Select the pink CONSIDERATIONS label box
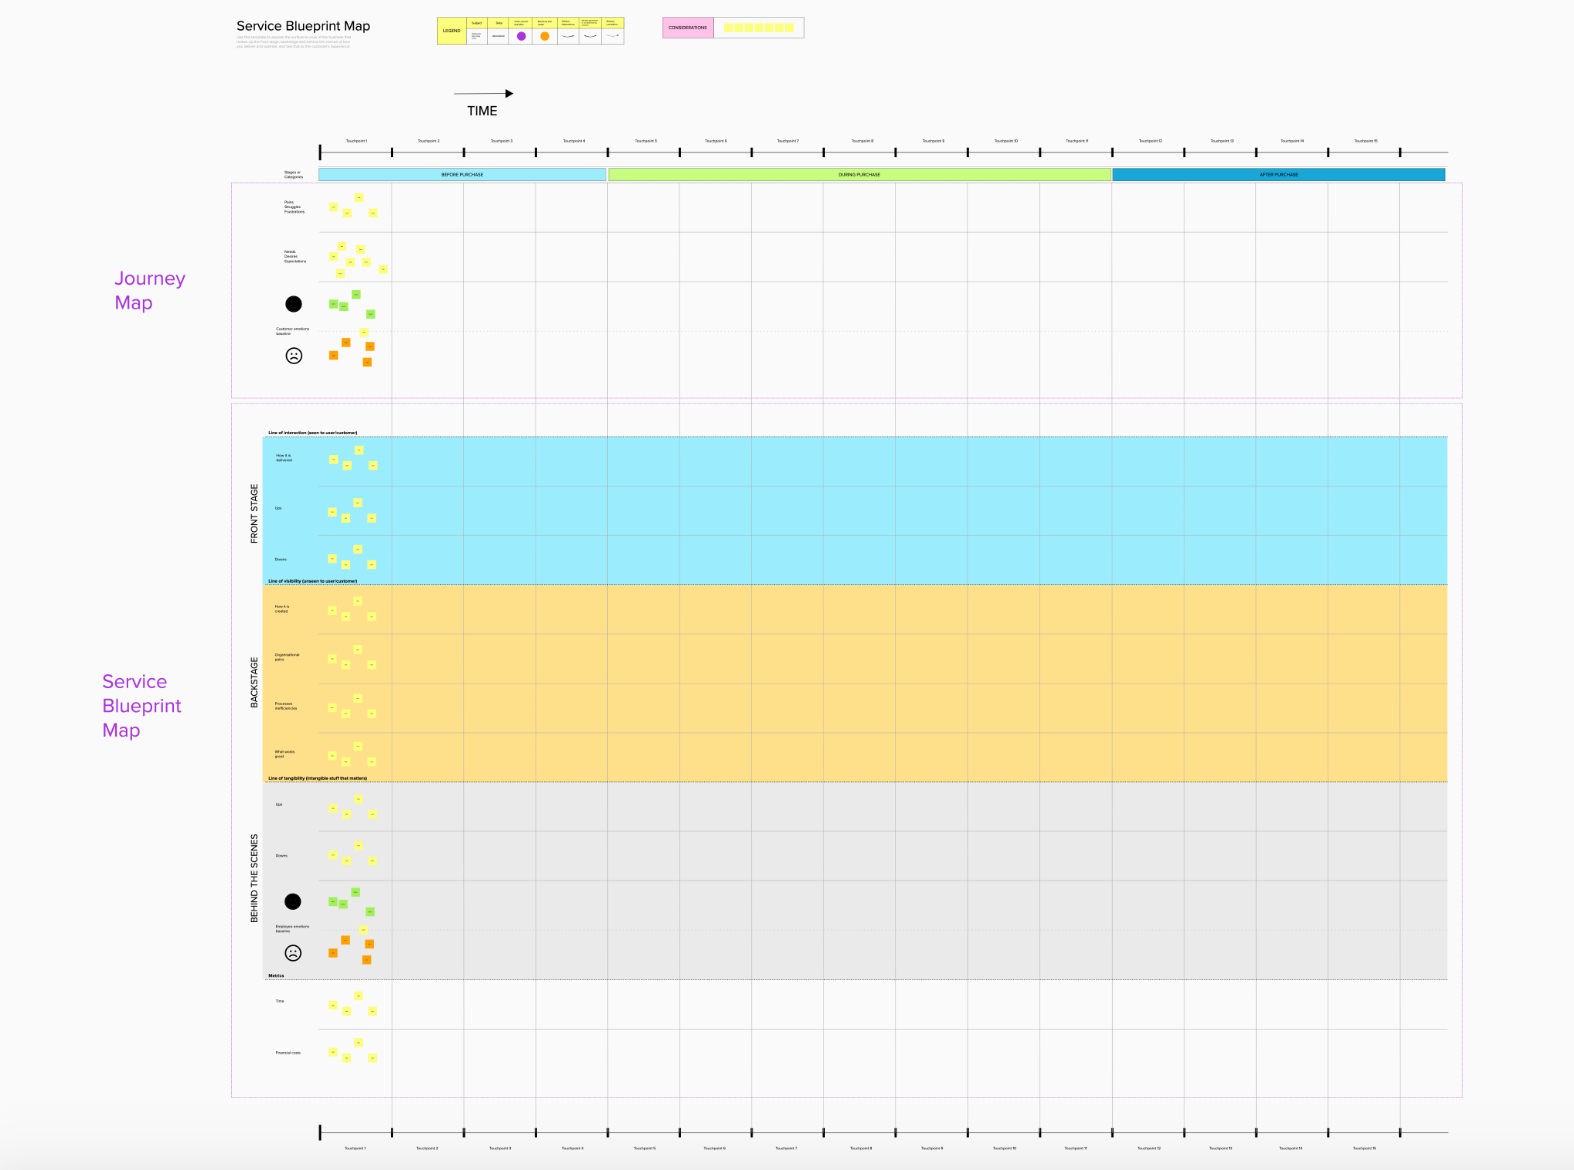 click(x=688, y=28)
